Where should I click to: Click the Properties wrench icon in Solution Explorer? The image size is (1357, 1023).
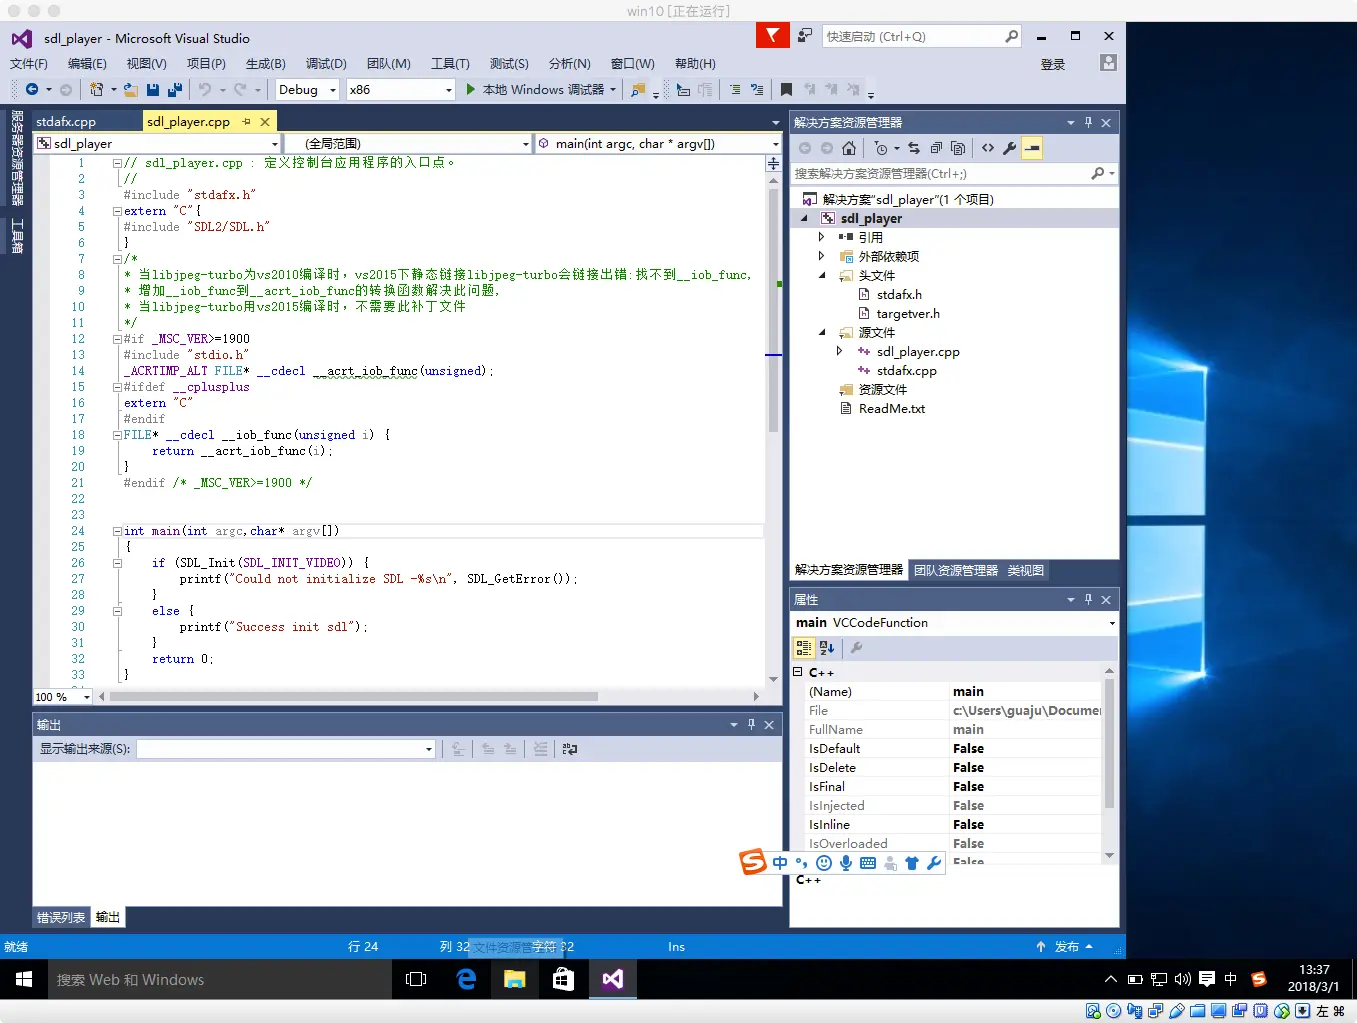1010,148
